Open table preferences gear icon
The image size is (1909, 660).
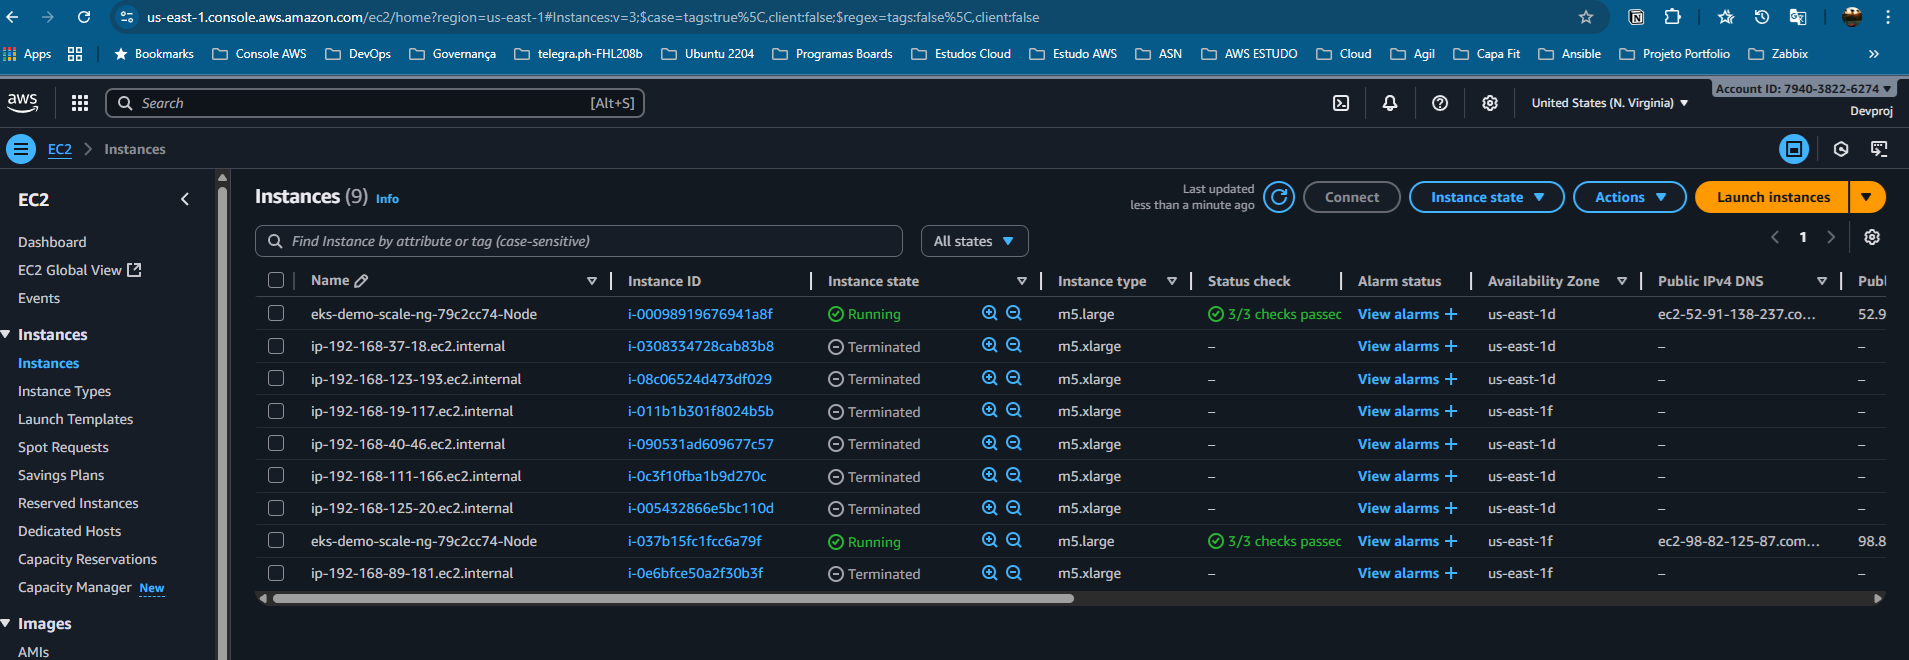(1872, 237)
